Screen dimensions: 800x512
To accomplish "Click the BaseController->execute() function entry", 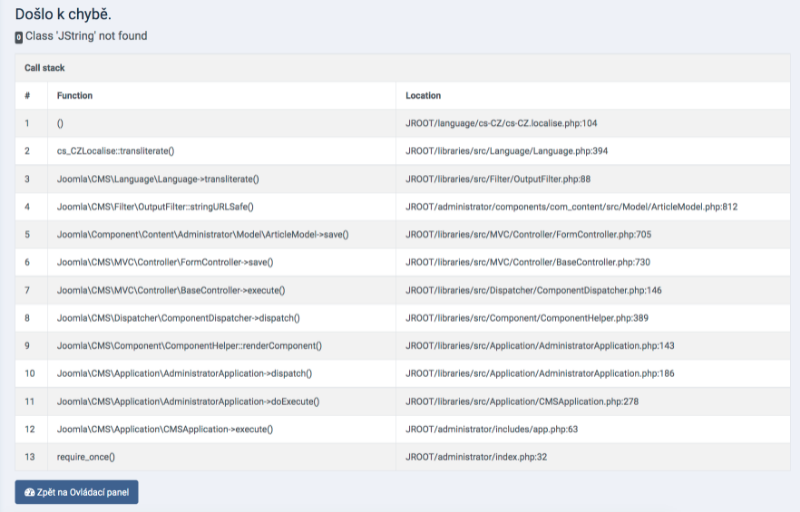I will pyautogui.click(x=171, y=290).
